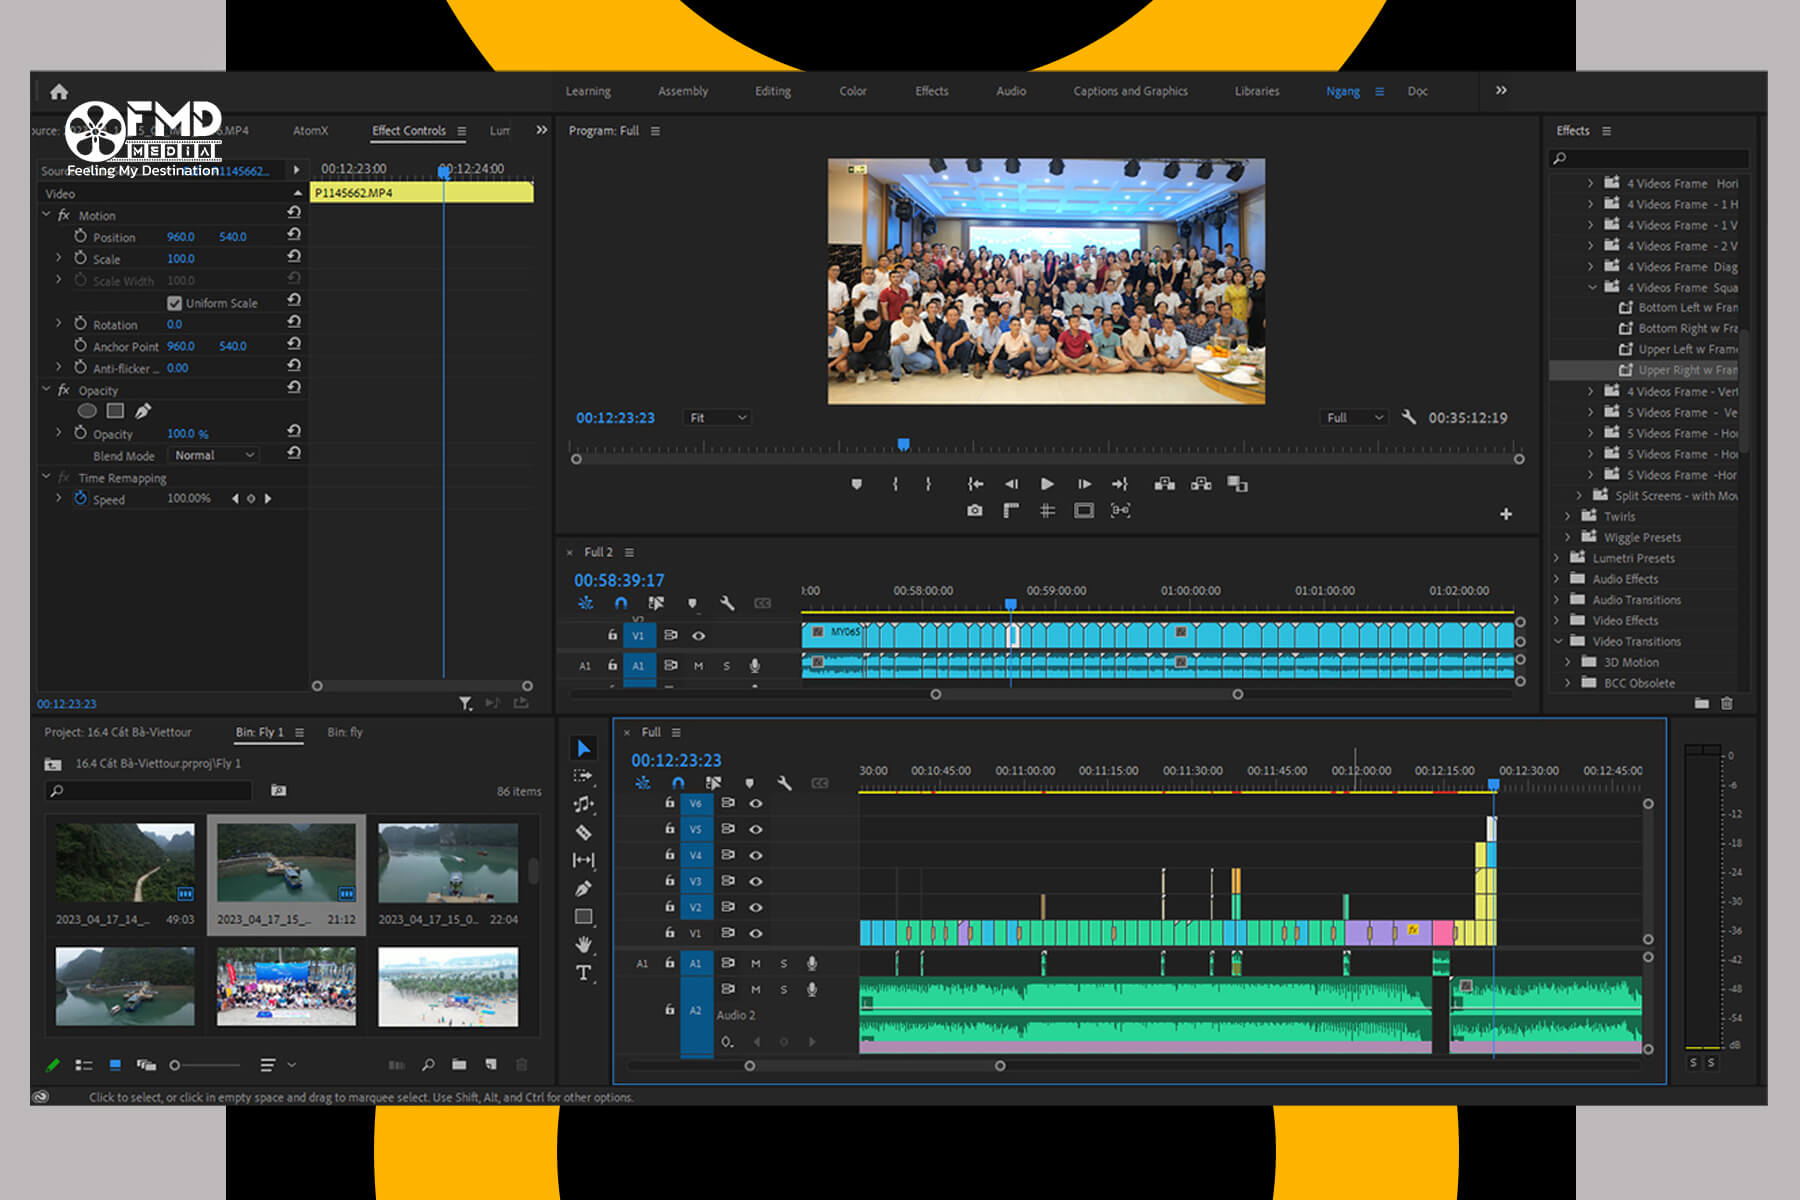The image size is (1800, 1200).
Task: Open the Blend Mode dropdown in Effect Controls
Action: pos(212,455)
